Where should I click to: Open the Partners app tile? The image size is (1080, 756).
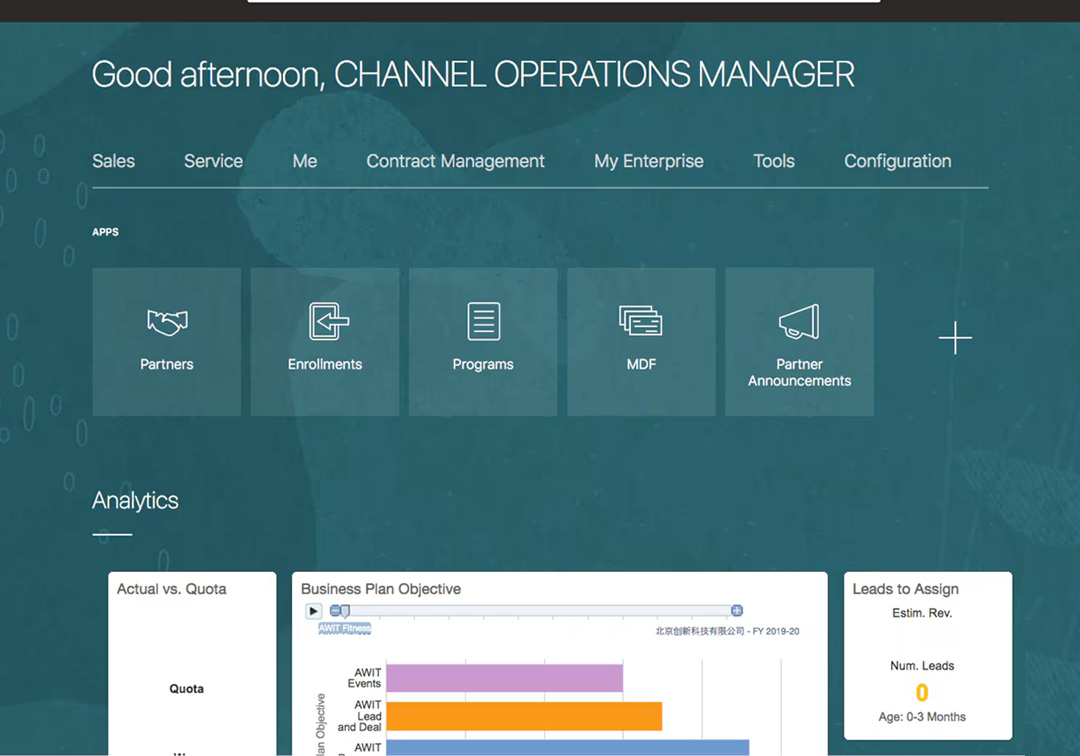pos(167,341)
